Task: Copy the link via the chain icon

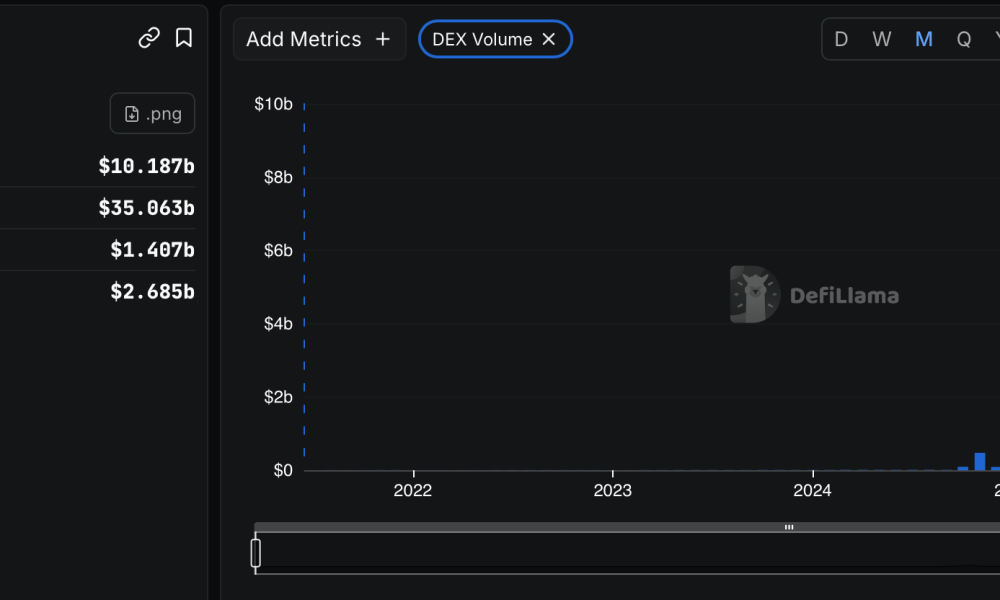Action: (149, 38)
